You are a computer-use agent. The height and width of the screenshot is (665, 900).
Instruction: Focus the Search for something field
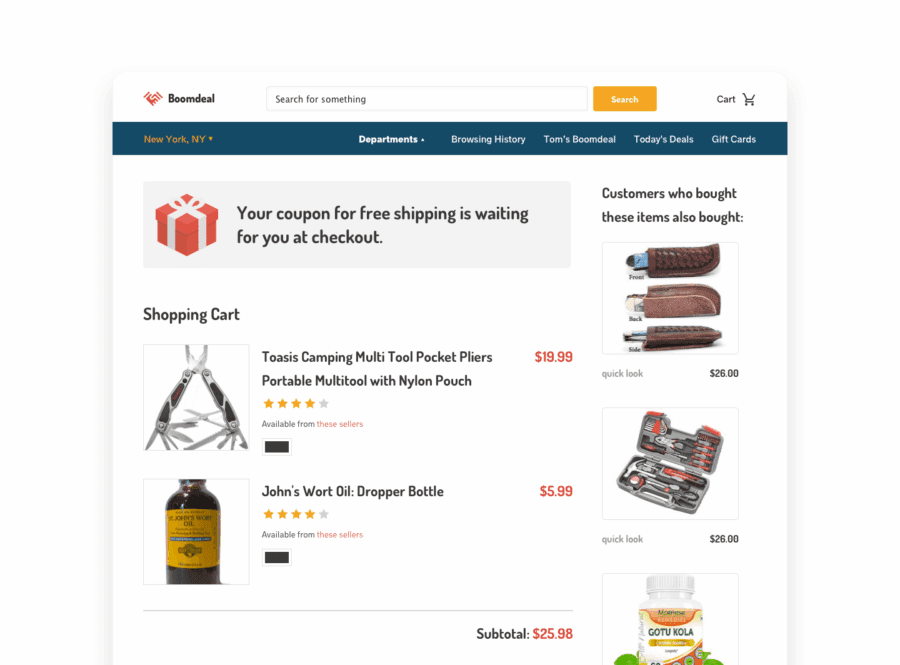click(x=426, y=99)
